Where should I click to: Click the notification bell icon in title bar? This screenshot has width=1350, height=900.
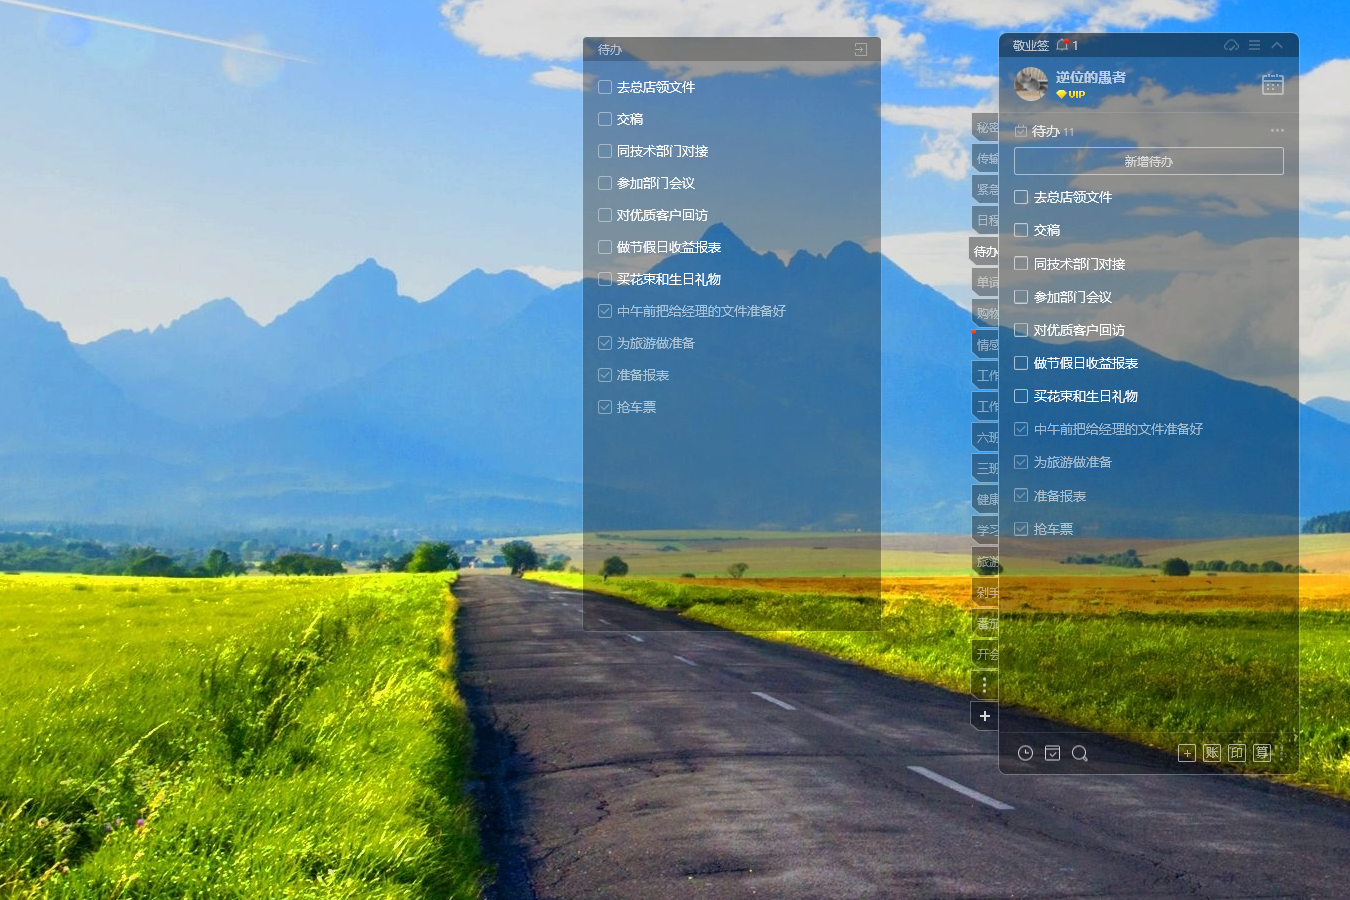click(1063, 45)
